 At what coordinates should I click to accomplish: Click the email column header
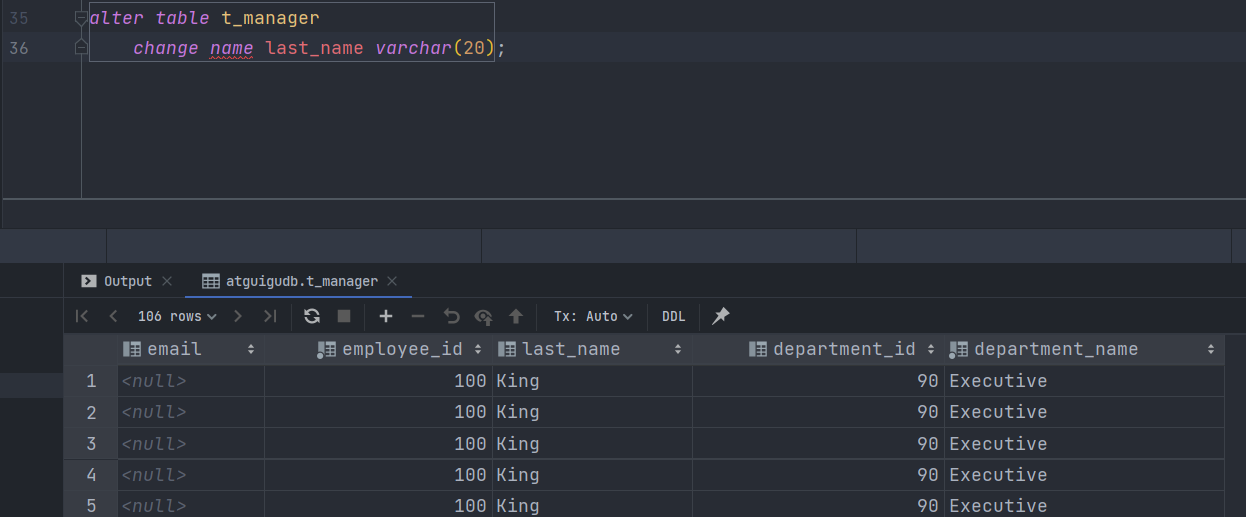coord(191,349)
